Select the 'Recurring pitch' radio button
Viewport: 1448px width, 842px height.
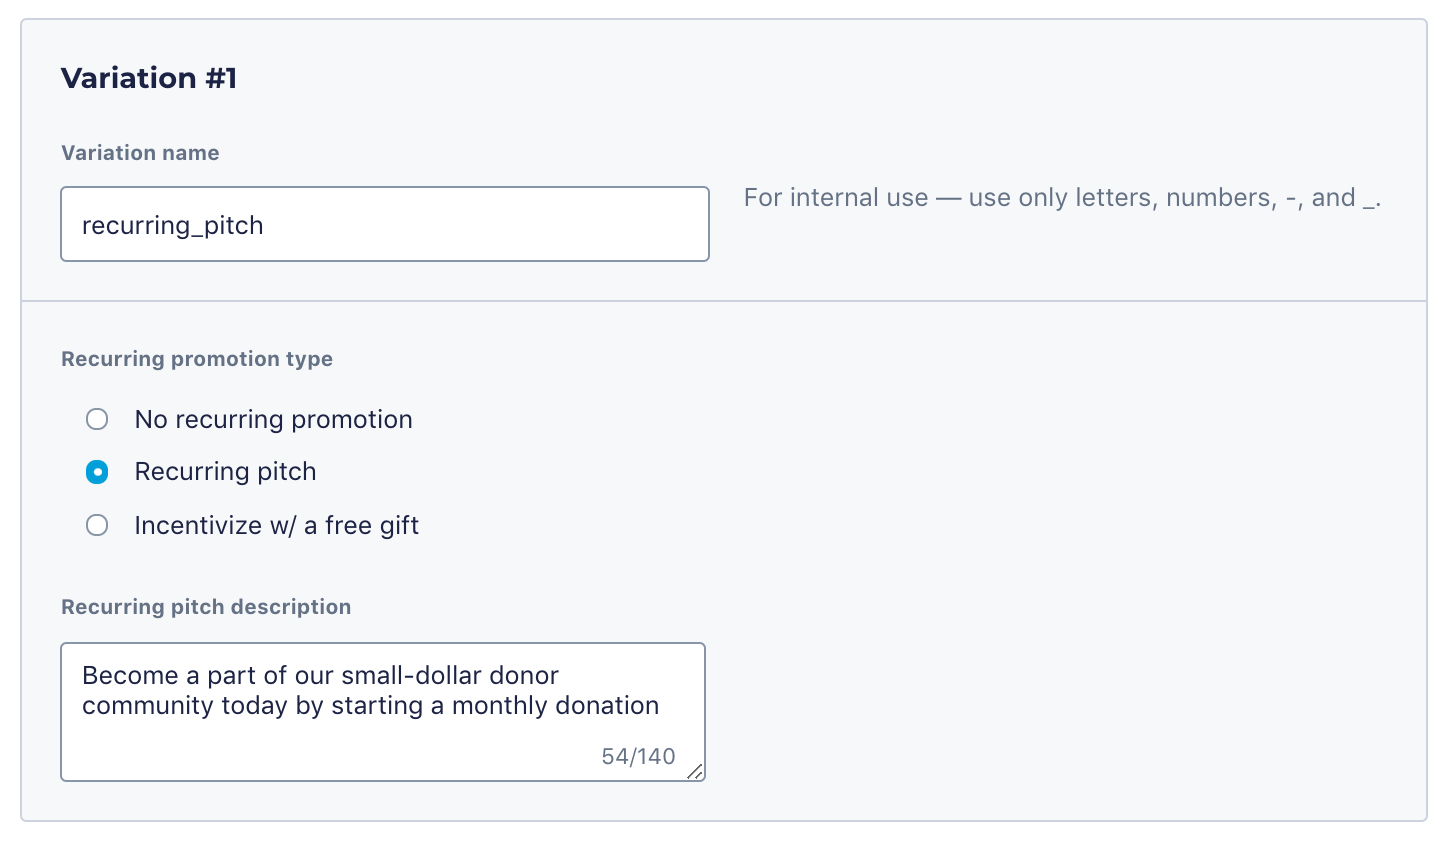pyautogui.click(x=97, y=472)
